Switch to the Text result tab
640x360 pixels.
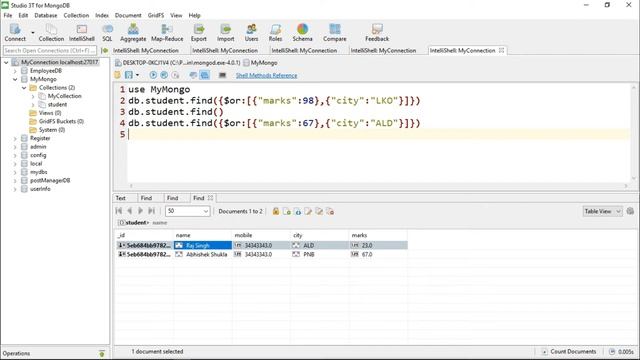[121, 198]
